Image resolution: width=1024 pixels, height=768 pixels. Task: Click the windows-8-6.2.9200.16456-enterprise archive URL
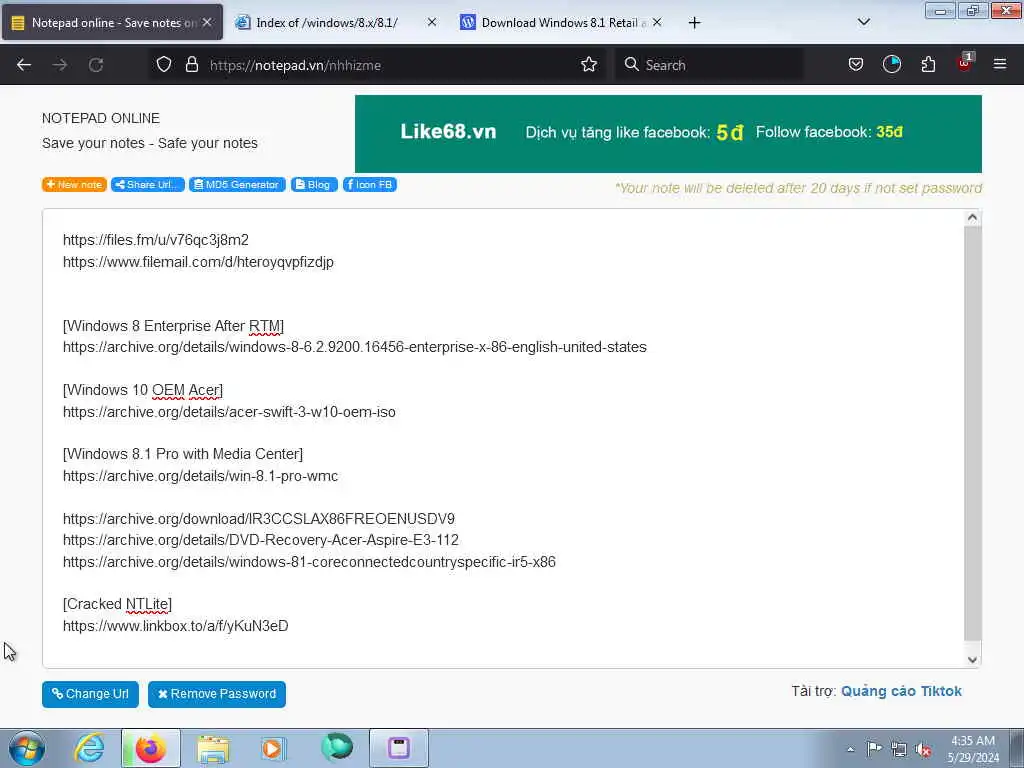coord(355,347)
